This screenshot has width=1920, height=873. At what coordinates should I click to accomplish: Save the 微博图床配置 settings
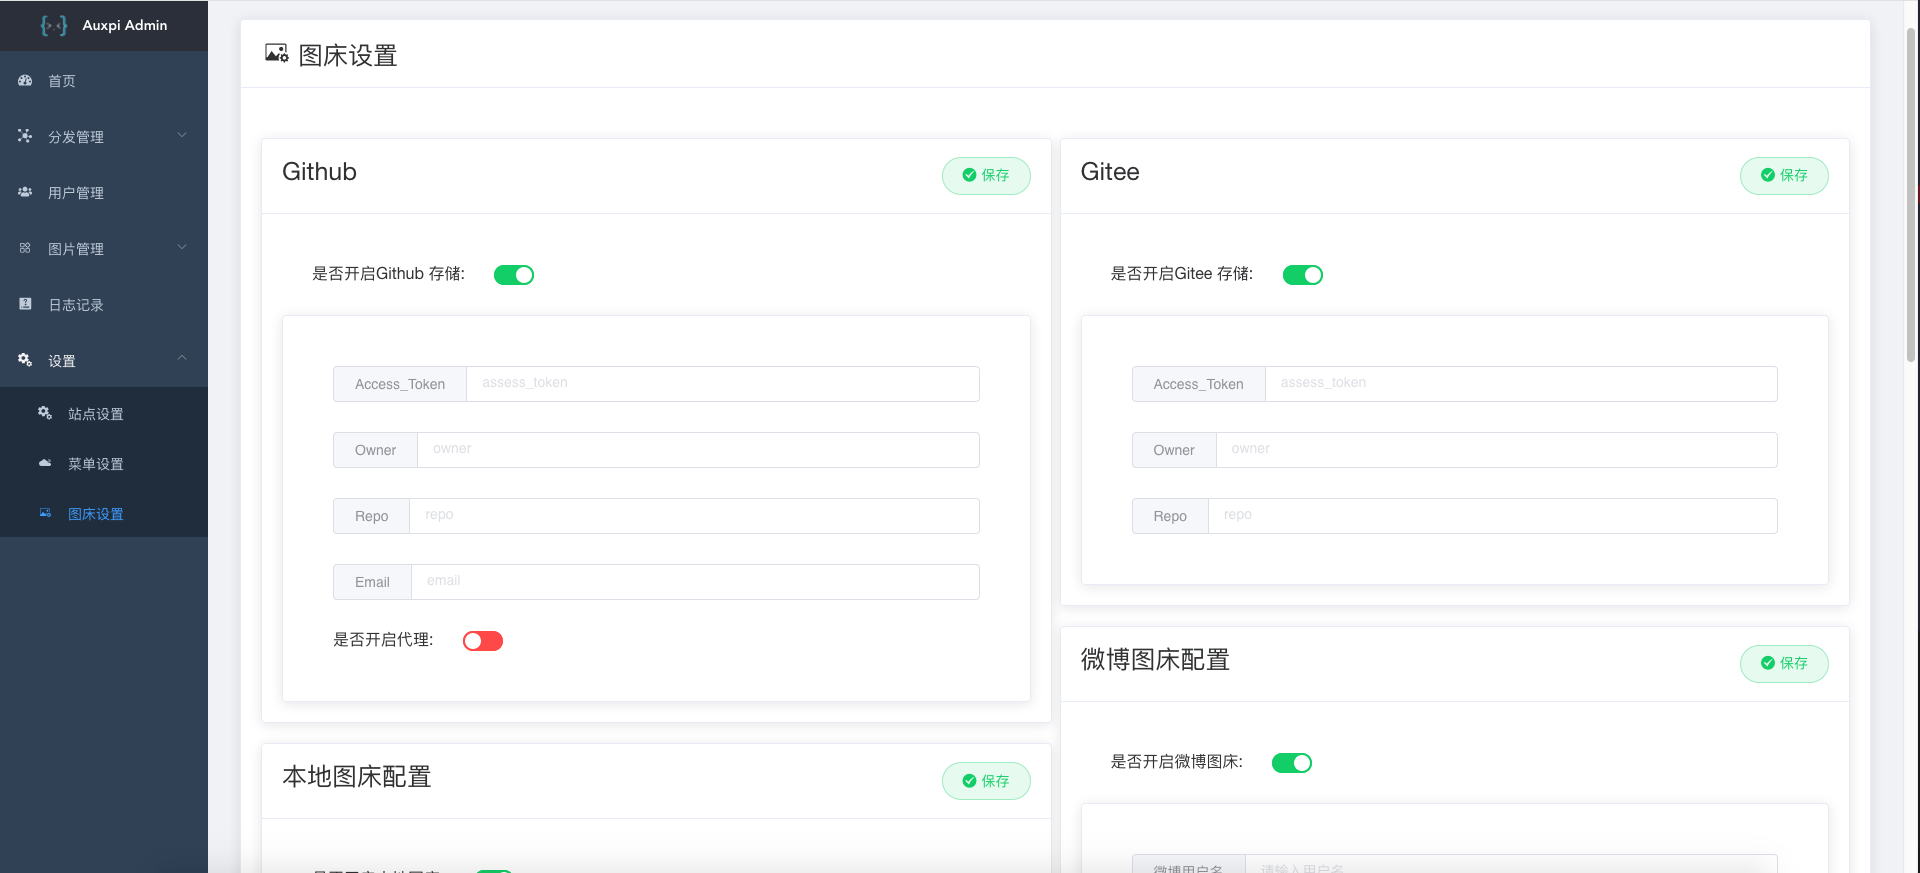tap(1784, 663)
